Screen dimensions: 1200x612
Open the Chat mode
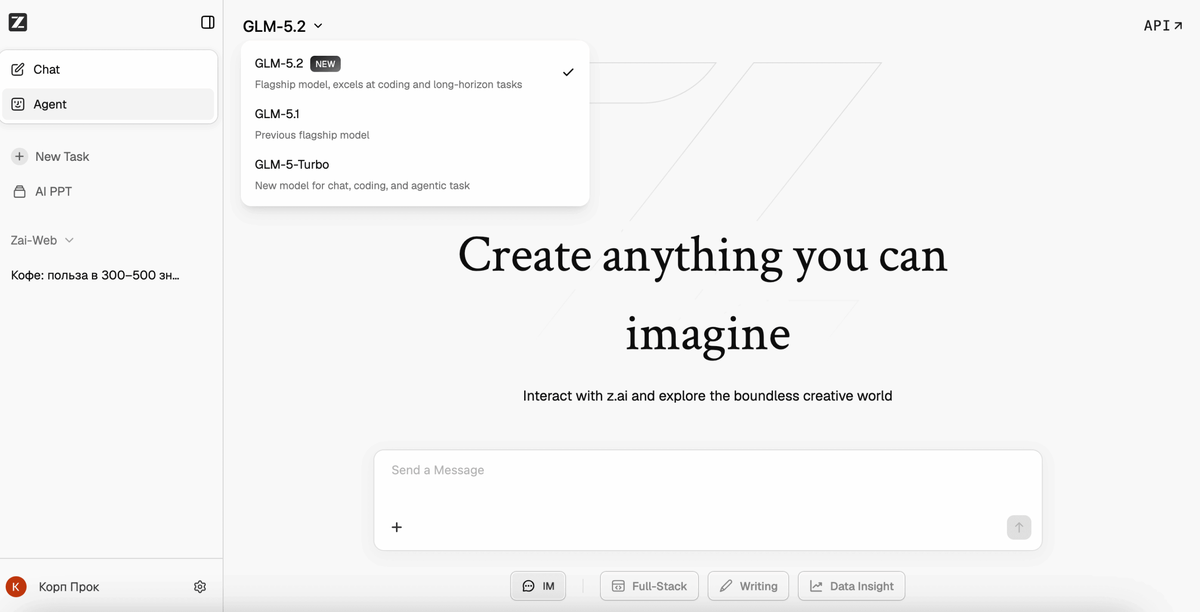click(x=109, y=69)
